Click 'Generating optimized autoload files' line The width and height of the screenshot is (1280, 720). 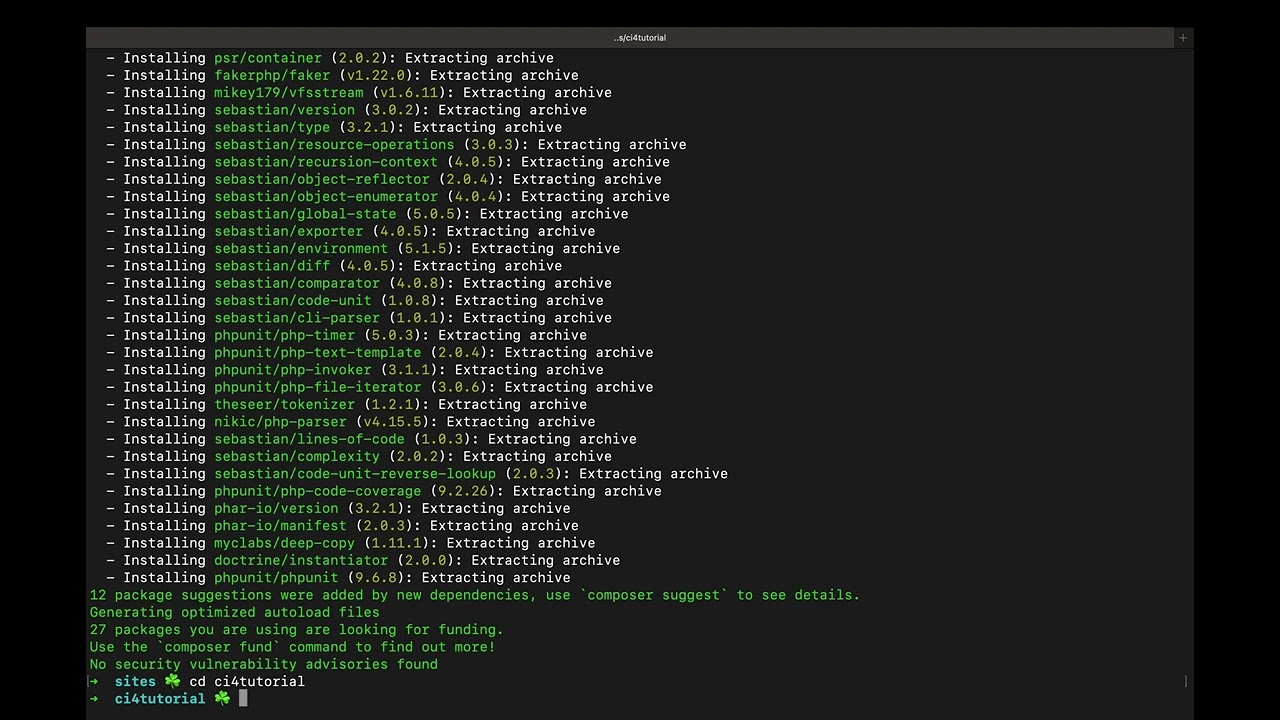pyautogui.click(x=235, y=612)
